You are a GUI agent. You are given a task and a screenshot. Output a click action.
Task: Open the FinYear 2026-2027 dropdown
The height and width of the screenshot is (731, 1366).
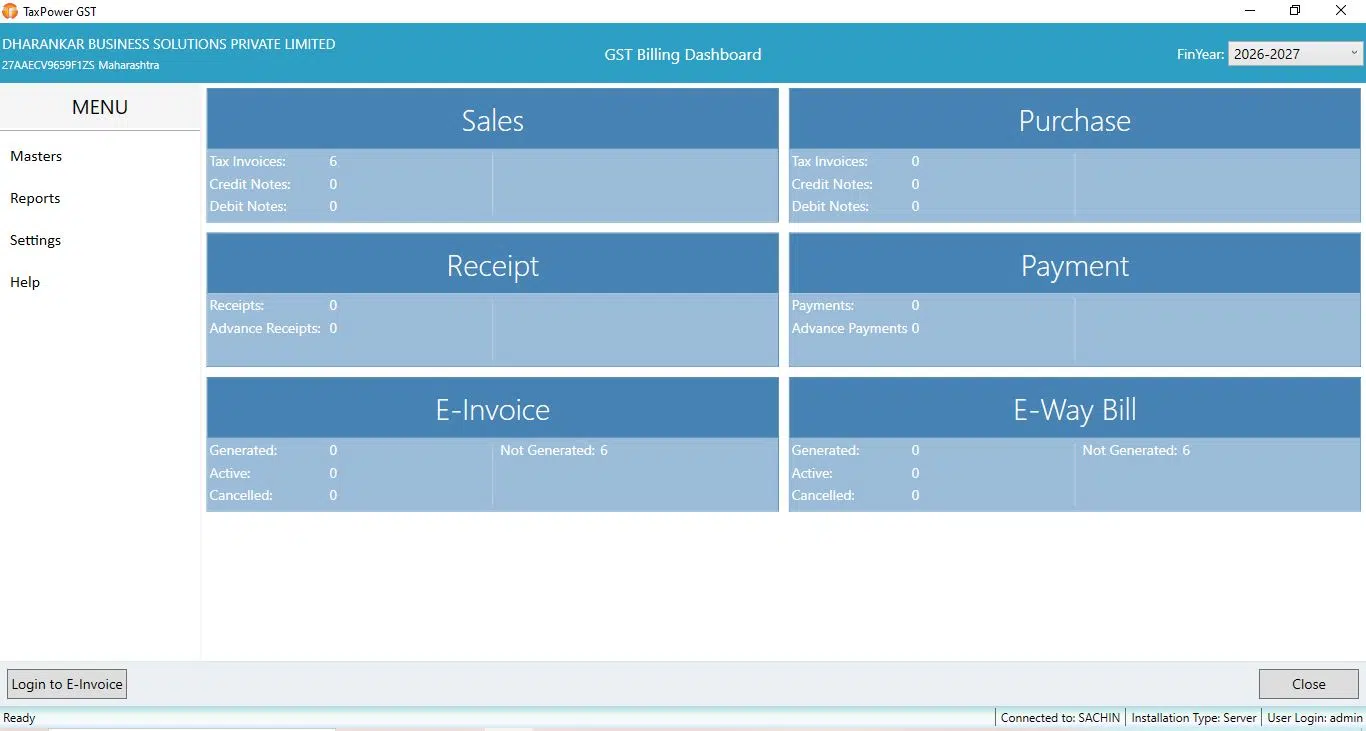tap(1295, 54)
